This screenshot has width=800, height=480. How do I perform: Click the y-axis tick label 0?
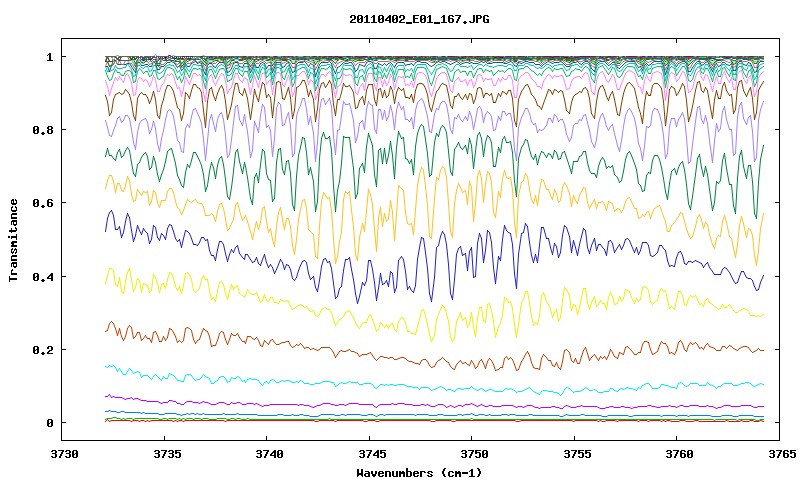click(x=49, y=423)
